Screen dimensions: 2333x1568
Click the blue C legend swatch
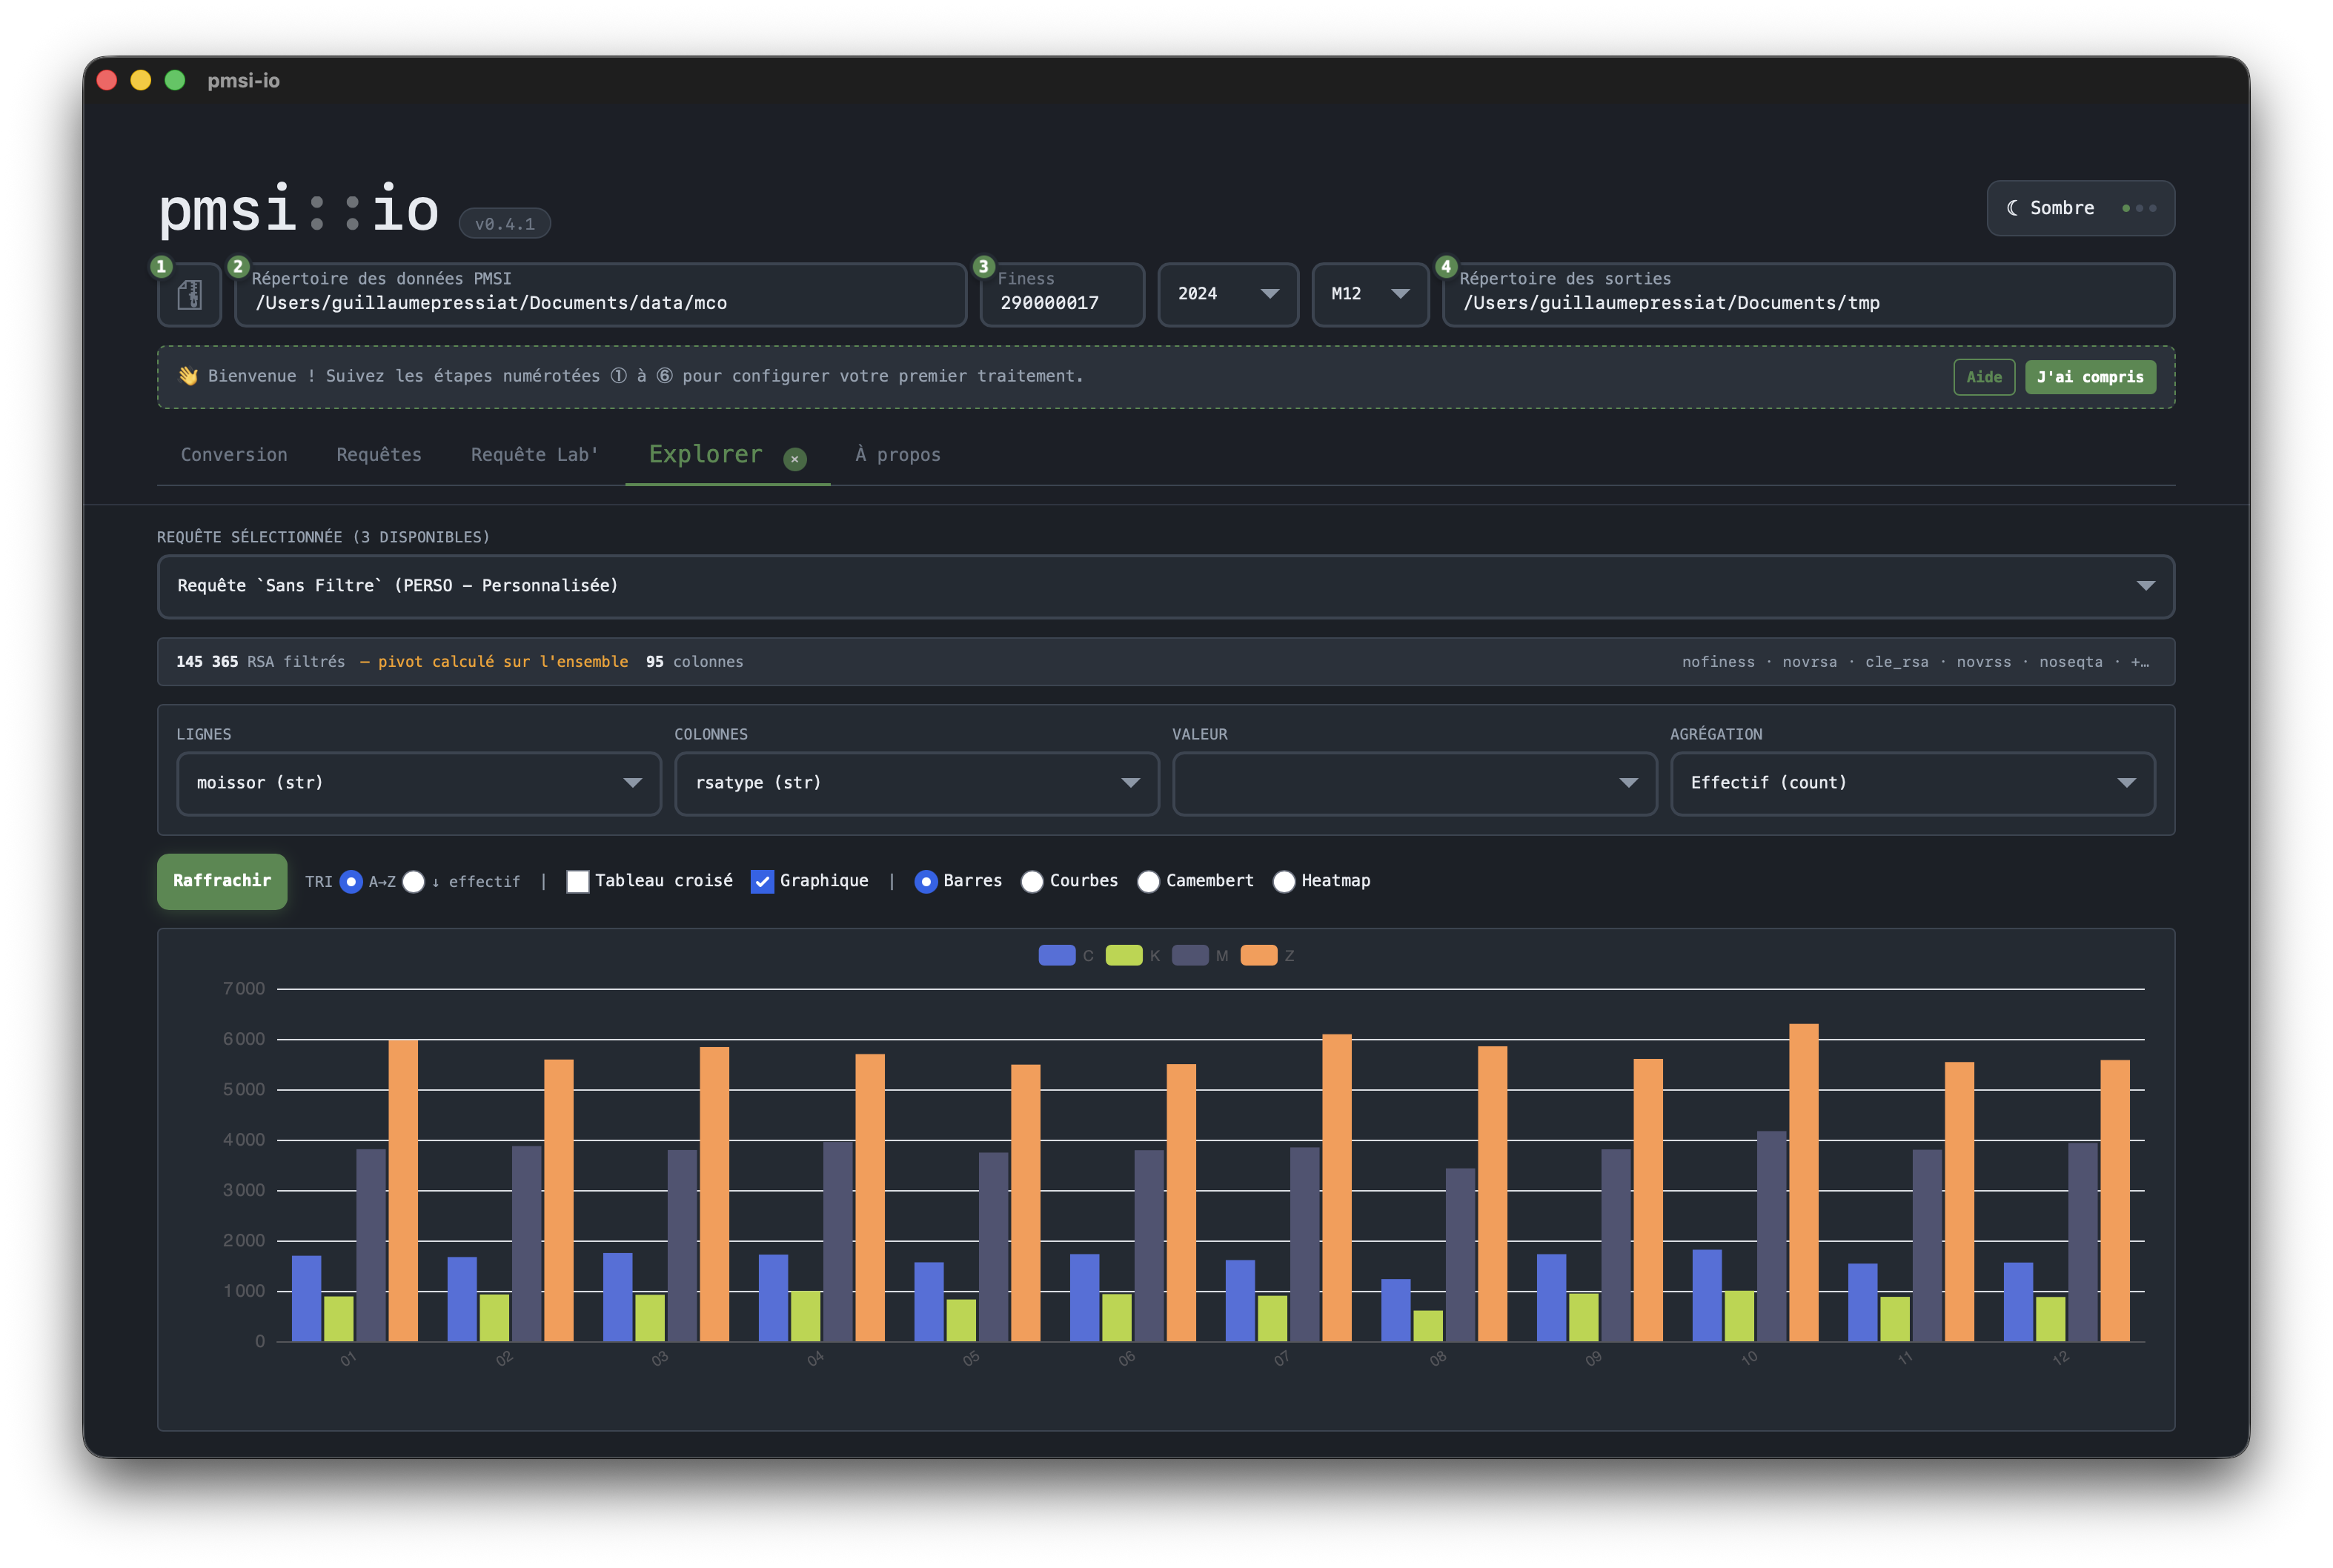(x=1057, y=955)
